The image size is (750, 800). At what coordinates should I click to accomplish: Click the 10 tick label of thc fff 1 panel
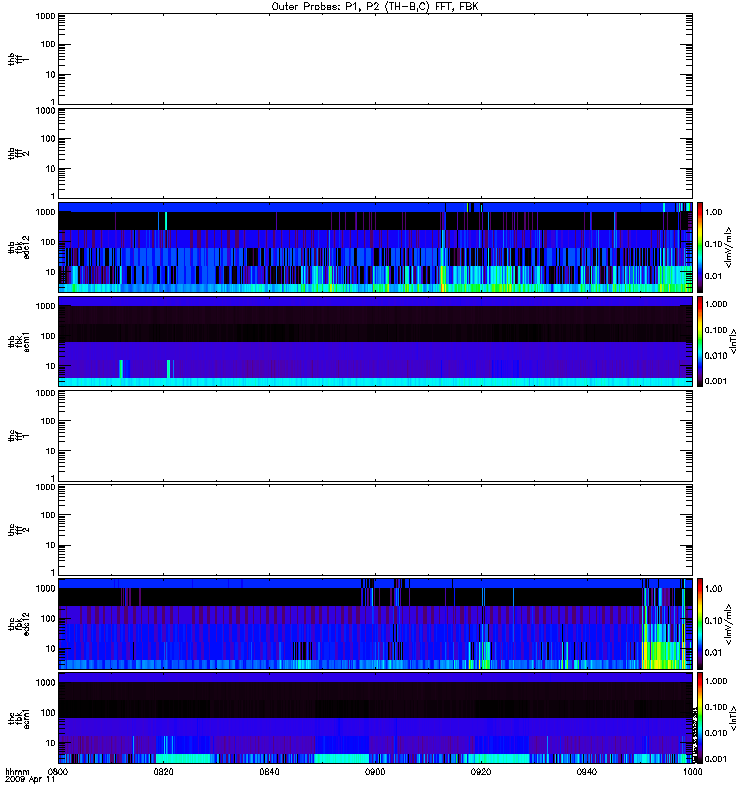coord(51,452)
